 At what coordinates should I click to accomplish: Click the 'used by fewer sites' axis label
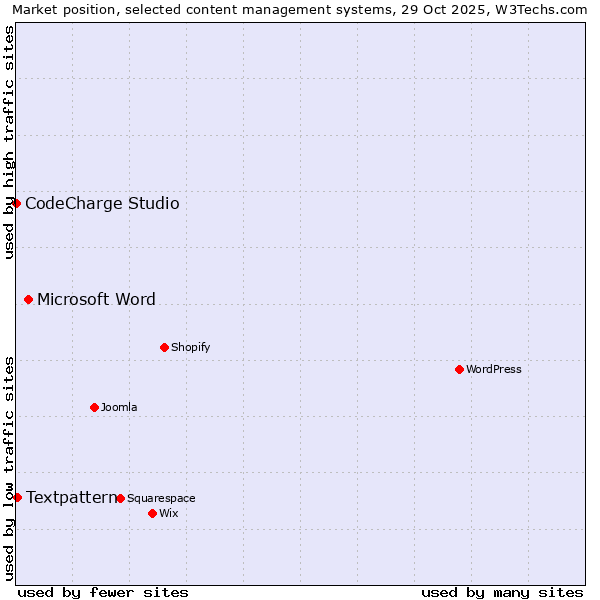point(103,592)
